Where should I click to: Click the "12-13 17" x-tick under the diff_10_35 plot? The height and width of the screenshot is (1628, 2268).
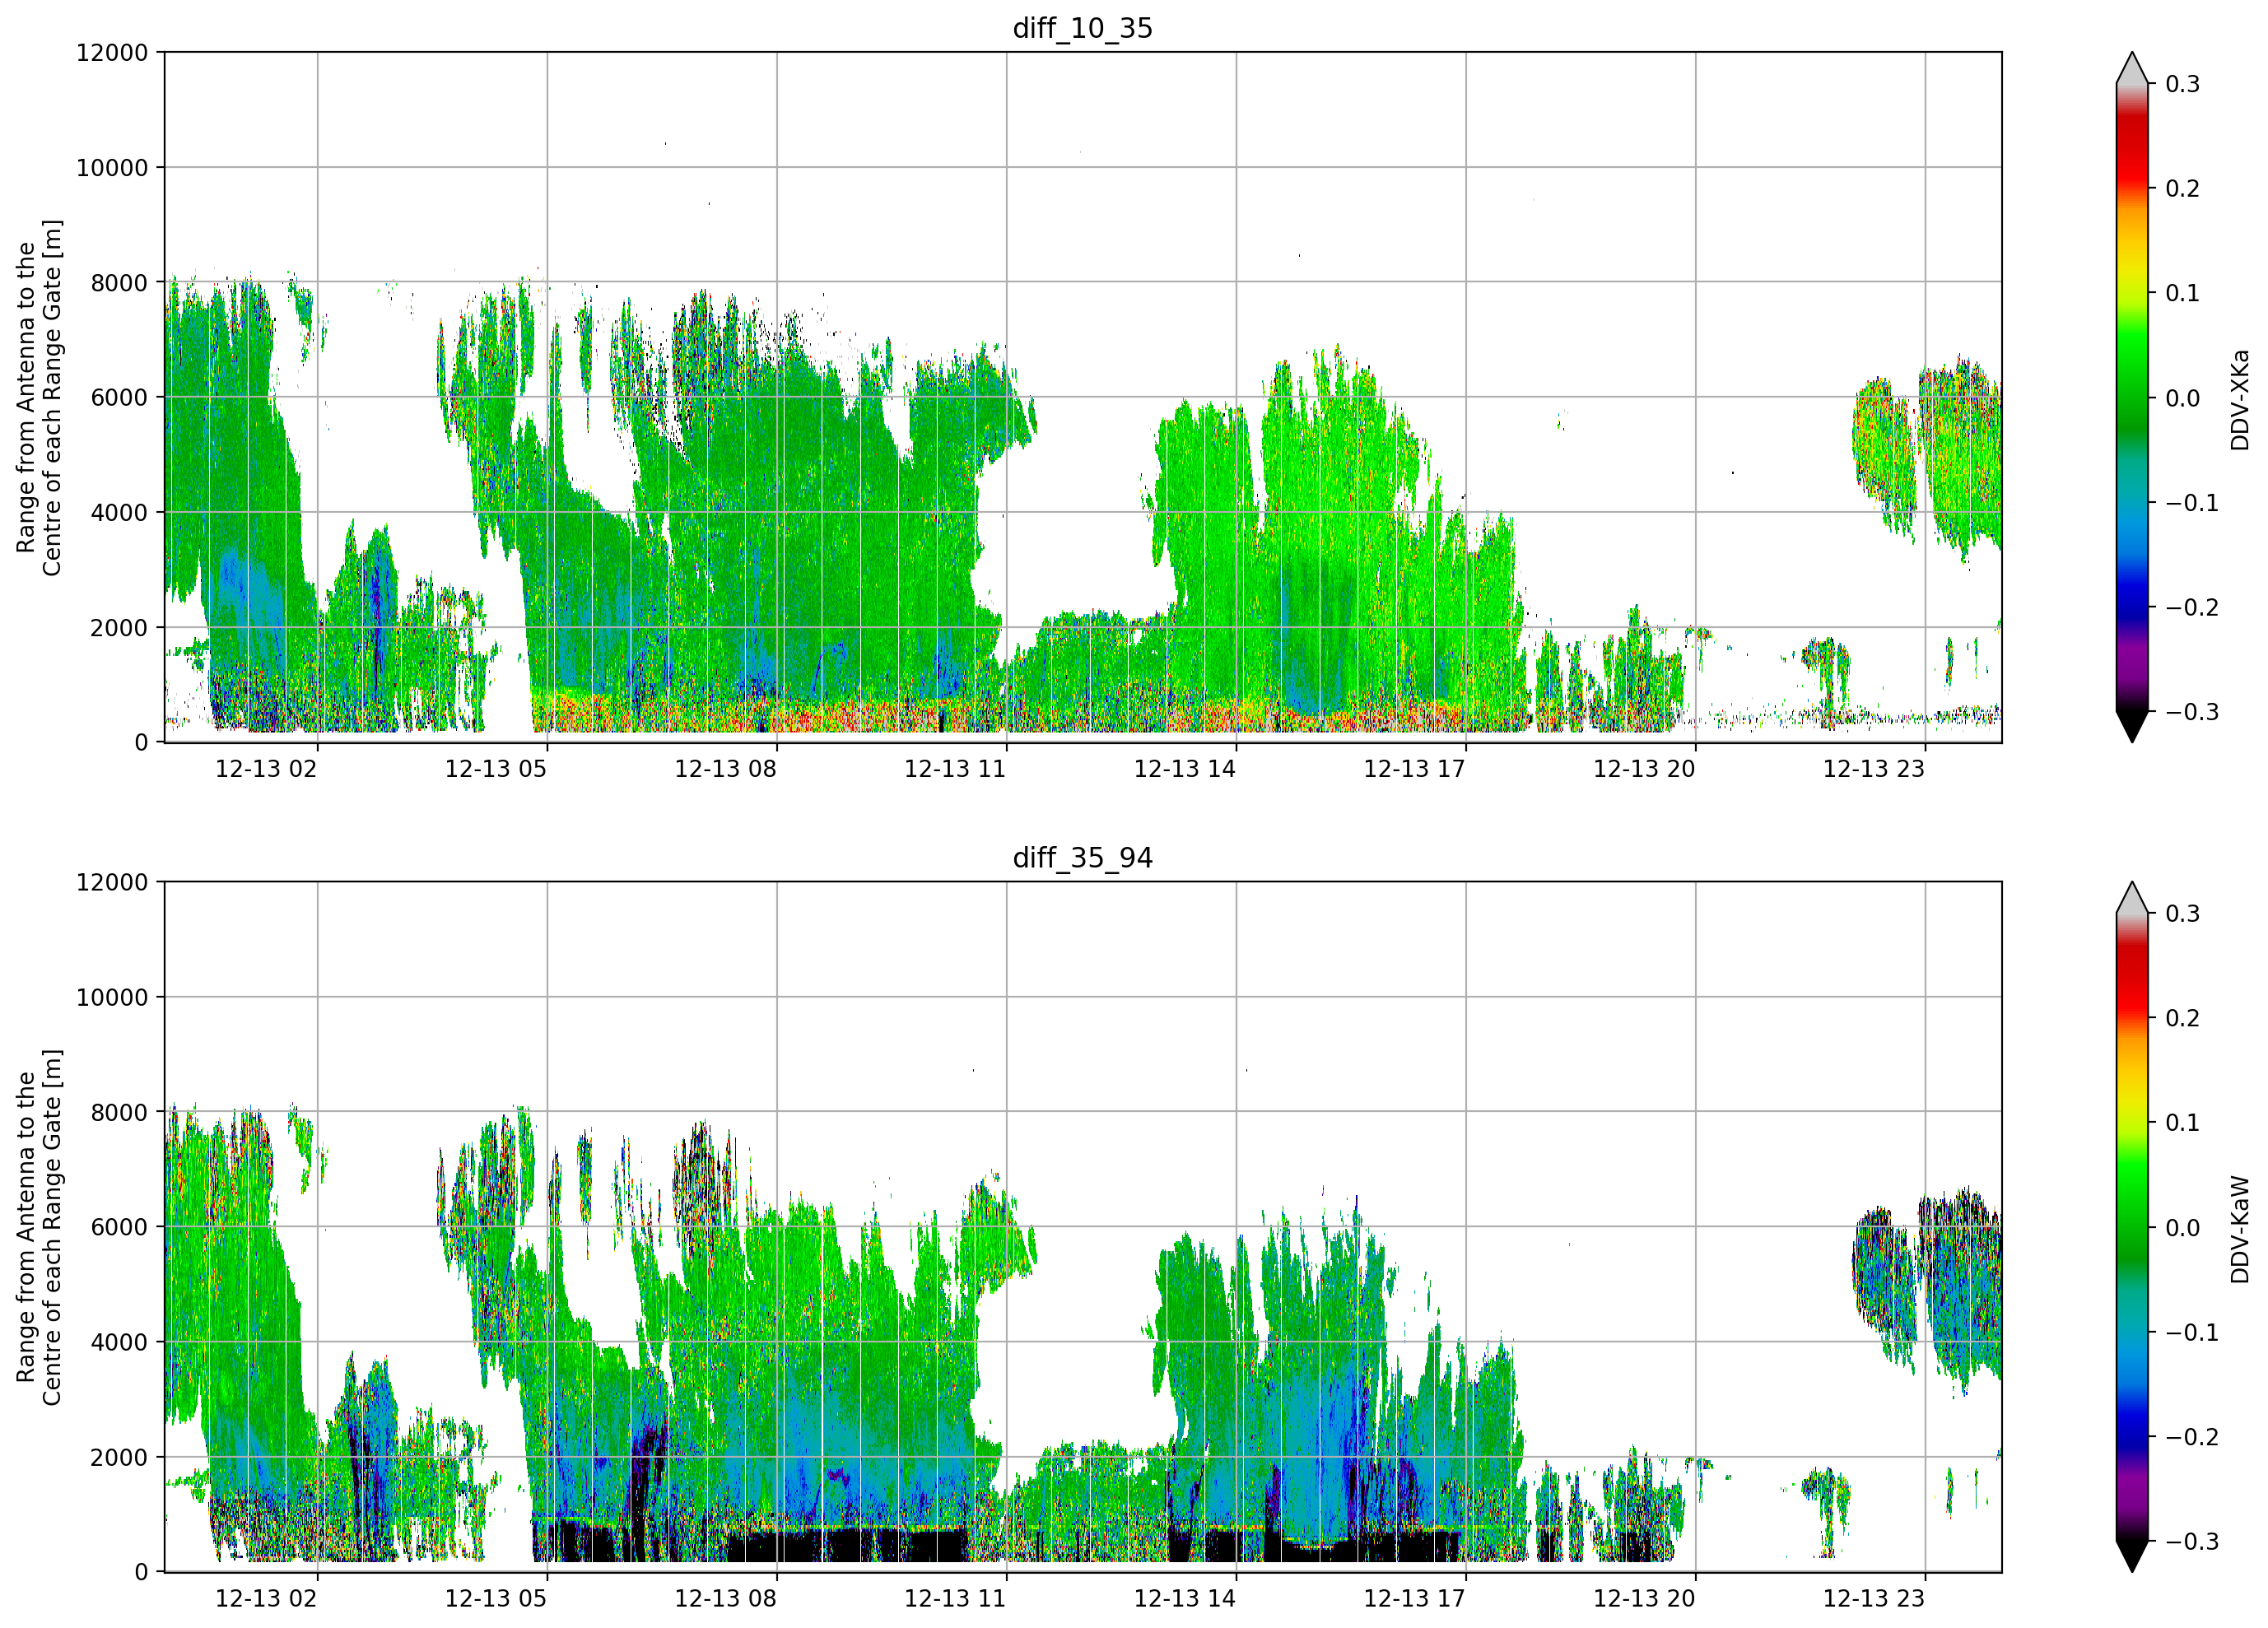point(1415,769)
